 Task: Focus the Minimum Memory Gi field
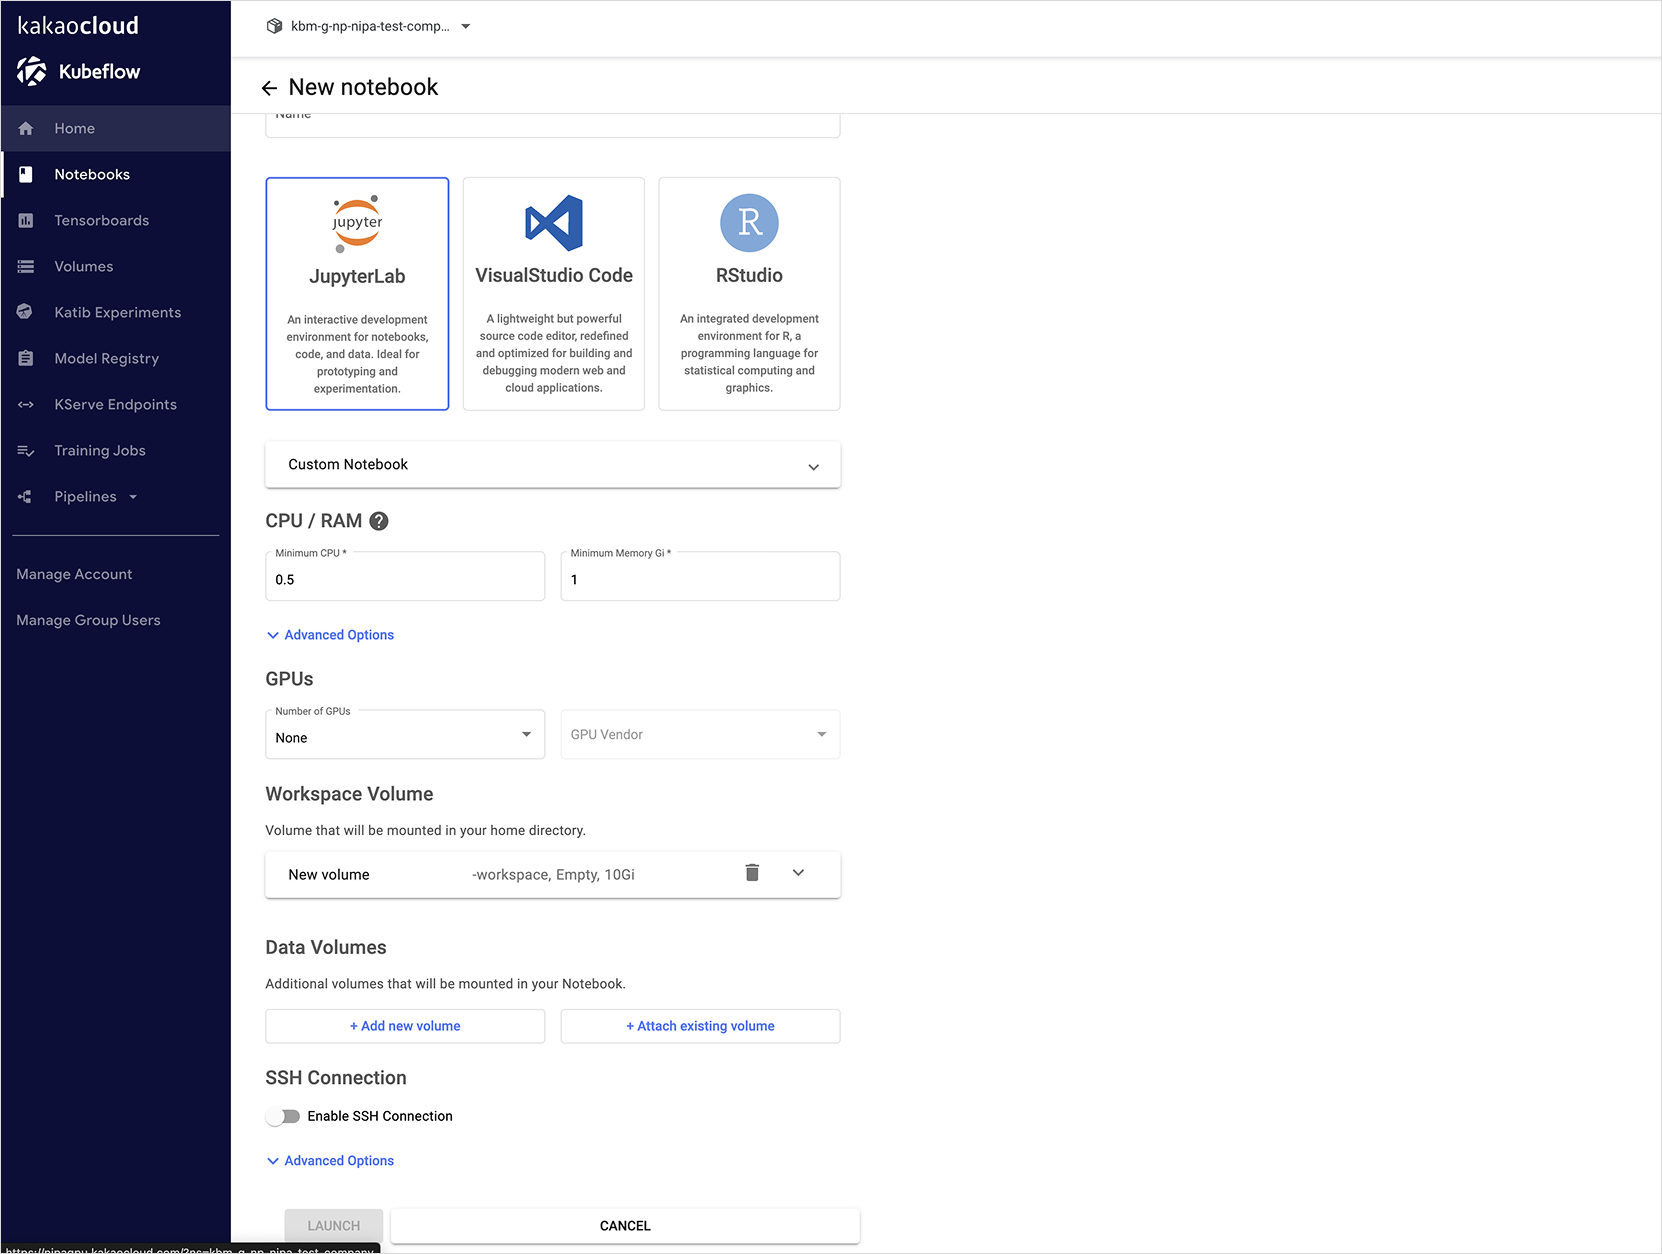[x=700, y=577]
